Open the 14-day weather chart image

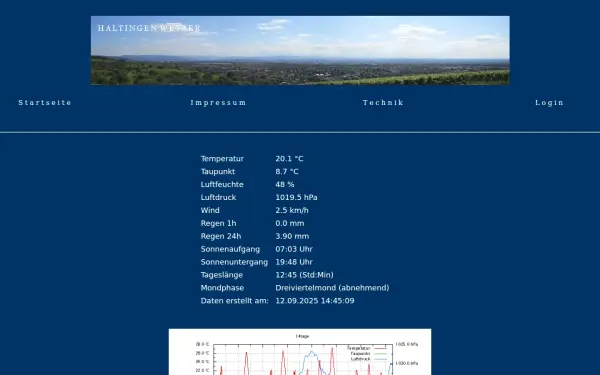[x=300, y=352]
